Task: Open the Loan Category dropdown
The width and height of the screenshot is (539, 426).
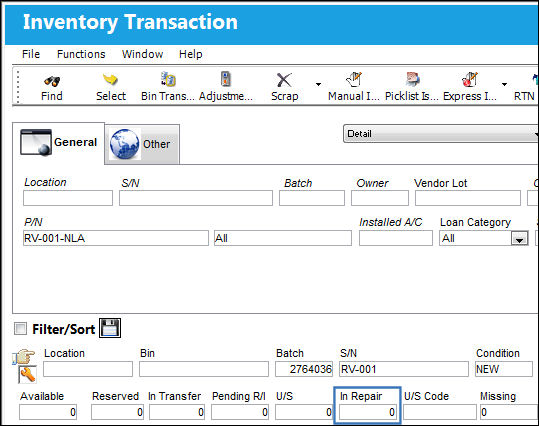Action: [519, 239]
